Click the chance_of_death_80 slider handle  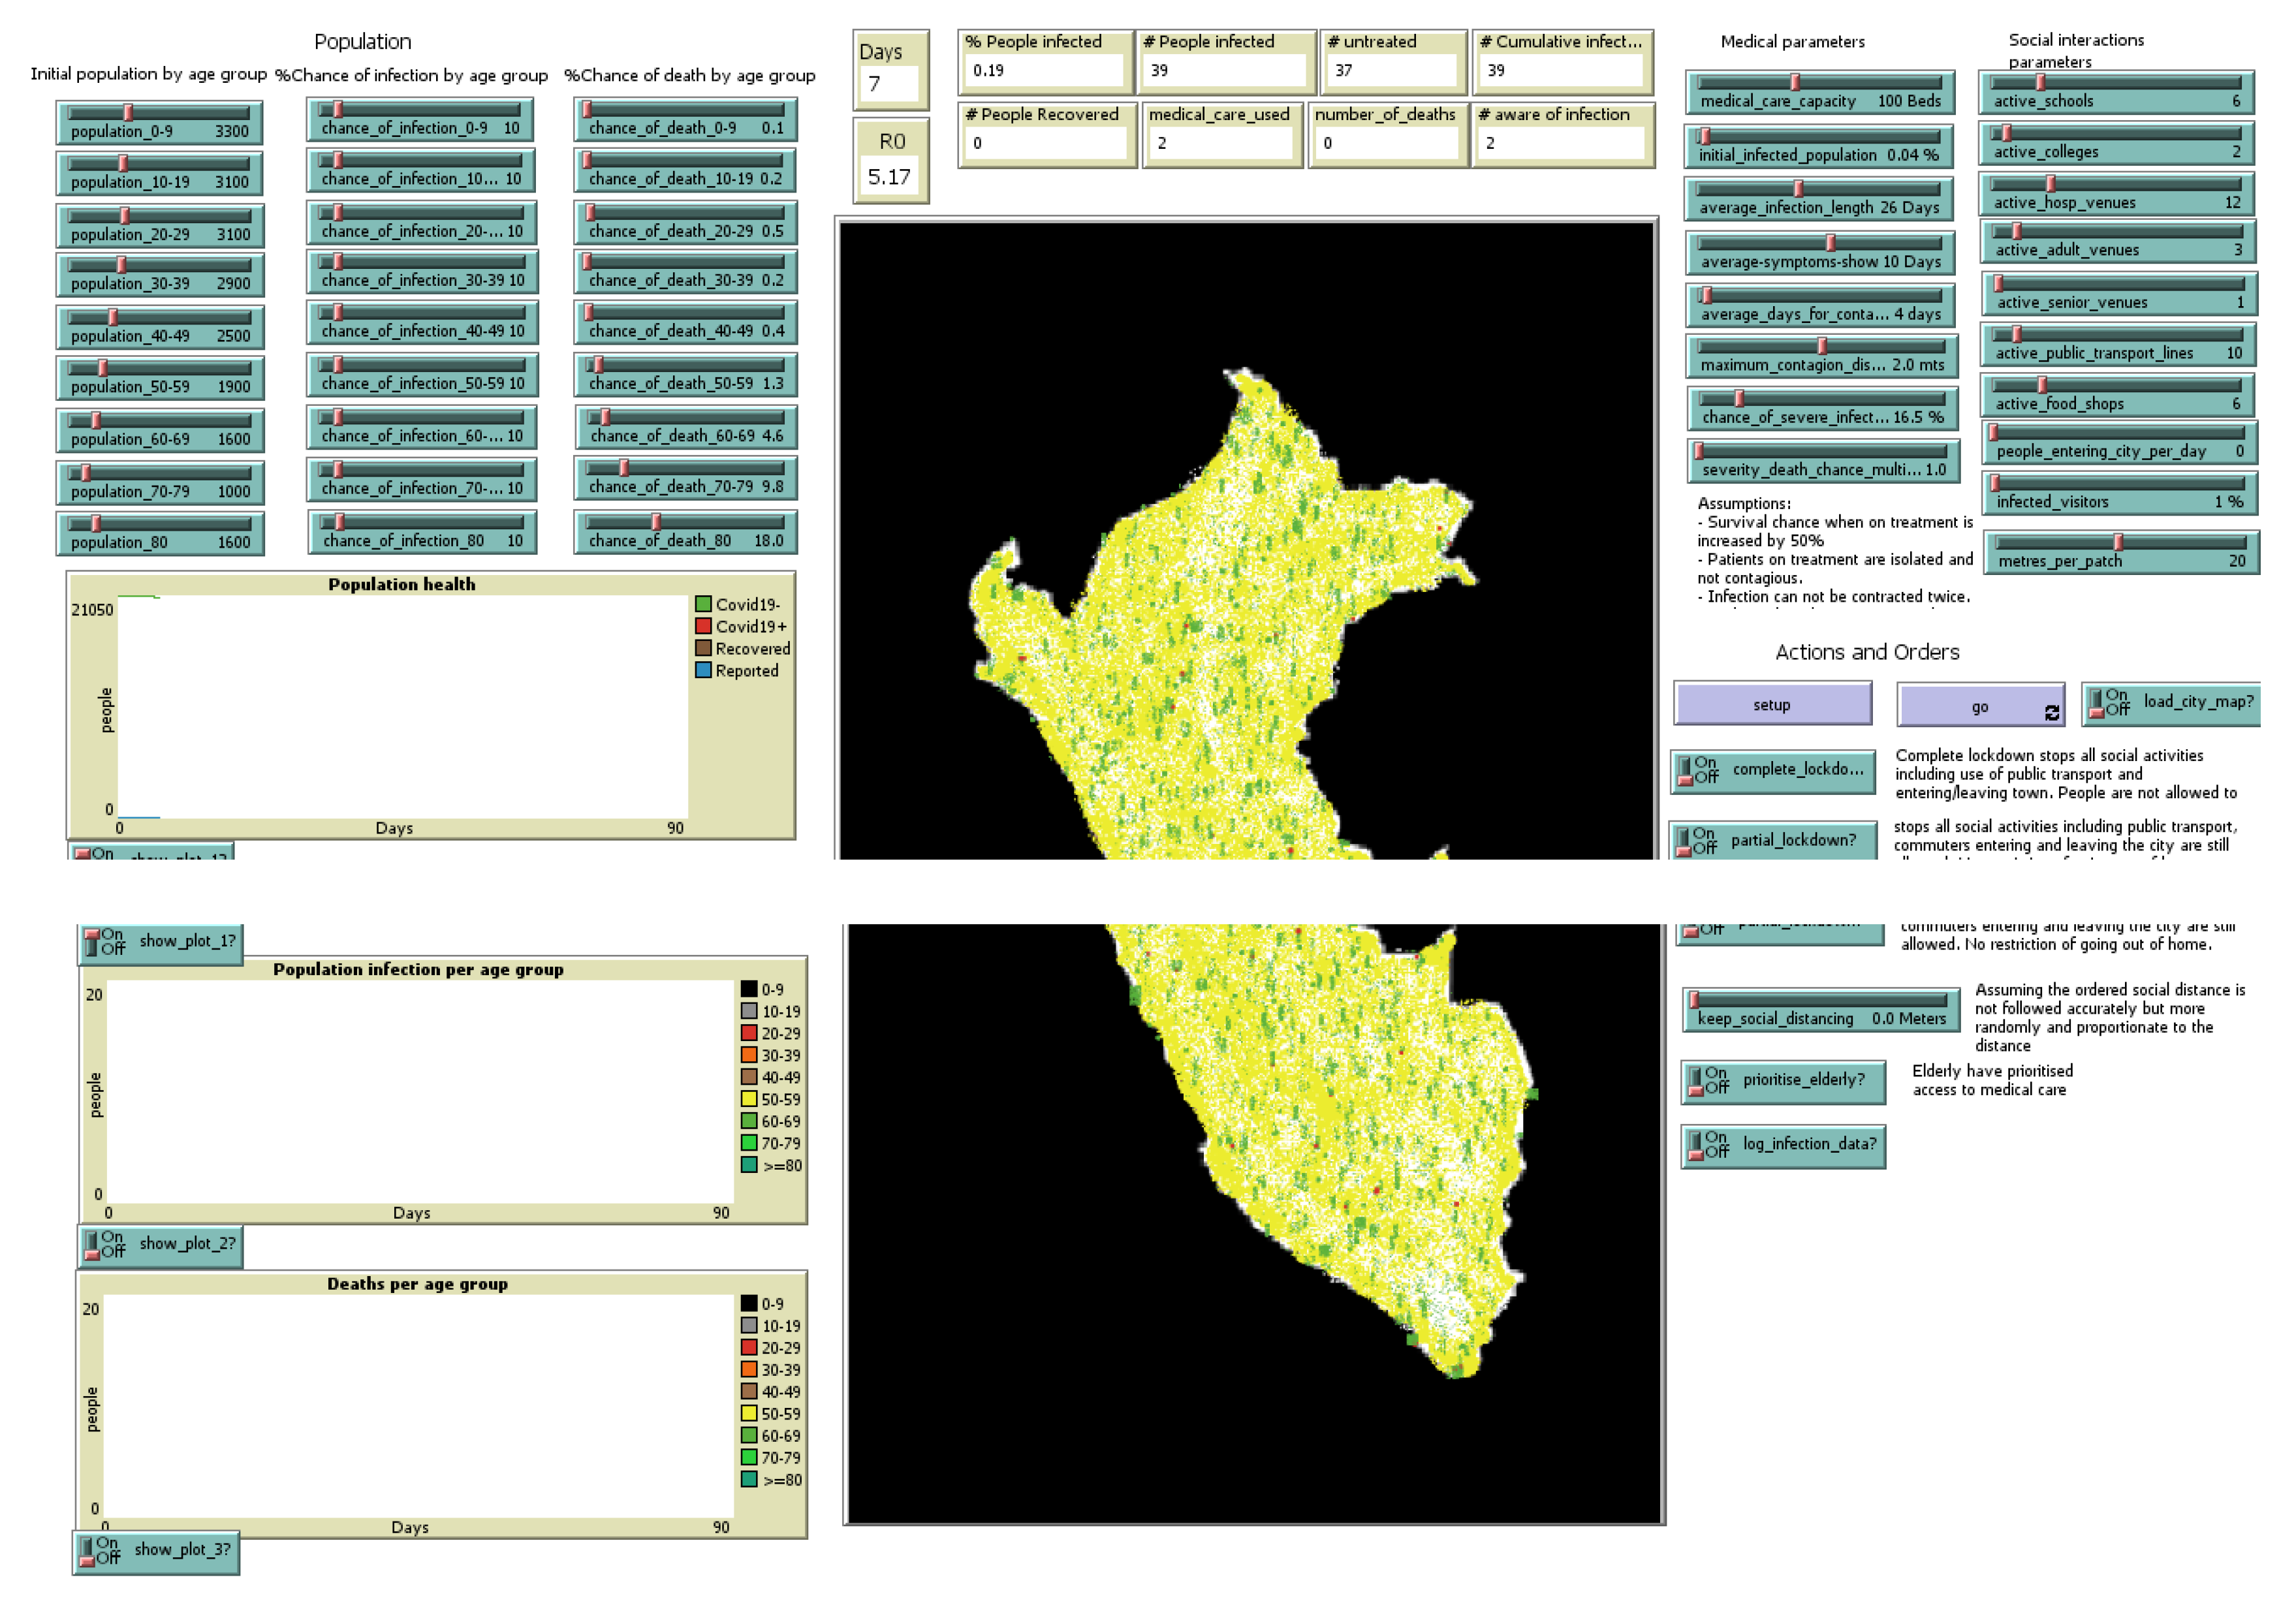(x=656, y=522)
